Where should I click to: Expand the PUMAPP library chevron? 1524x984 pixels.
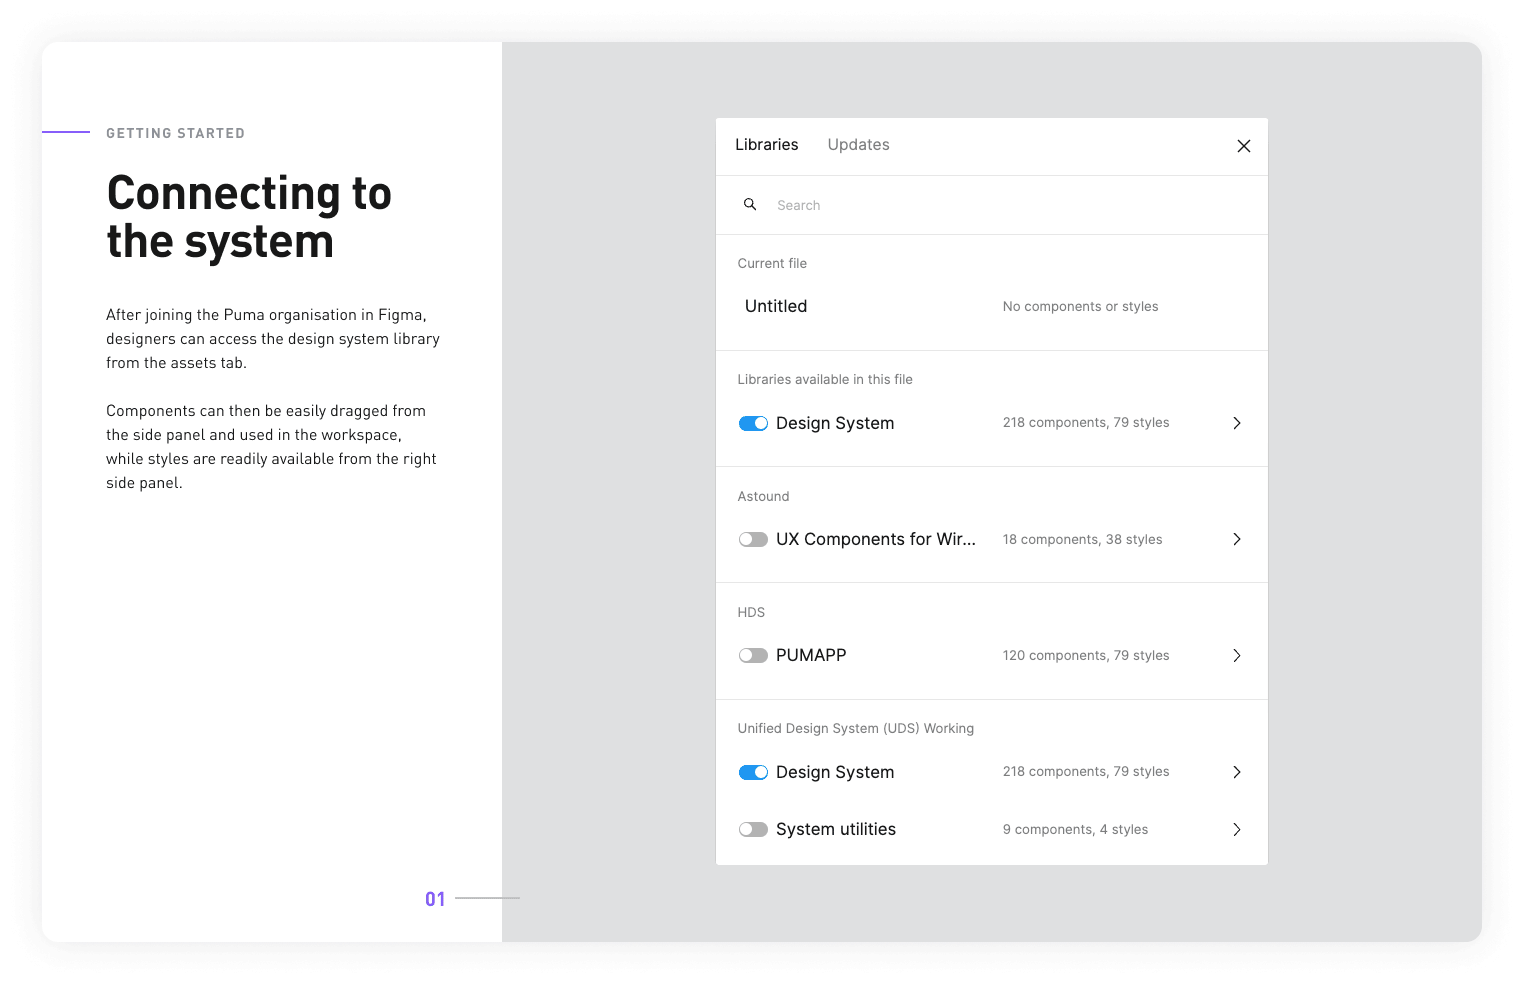1237,655
